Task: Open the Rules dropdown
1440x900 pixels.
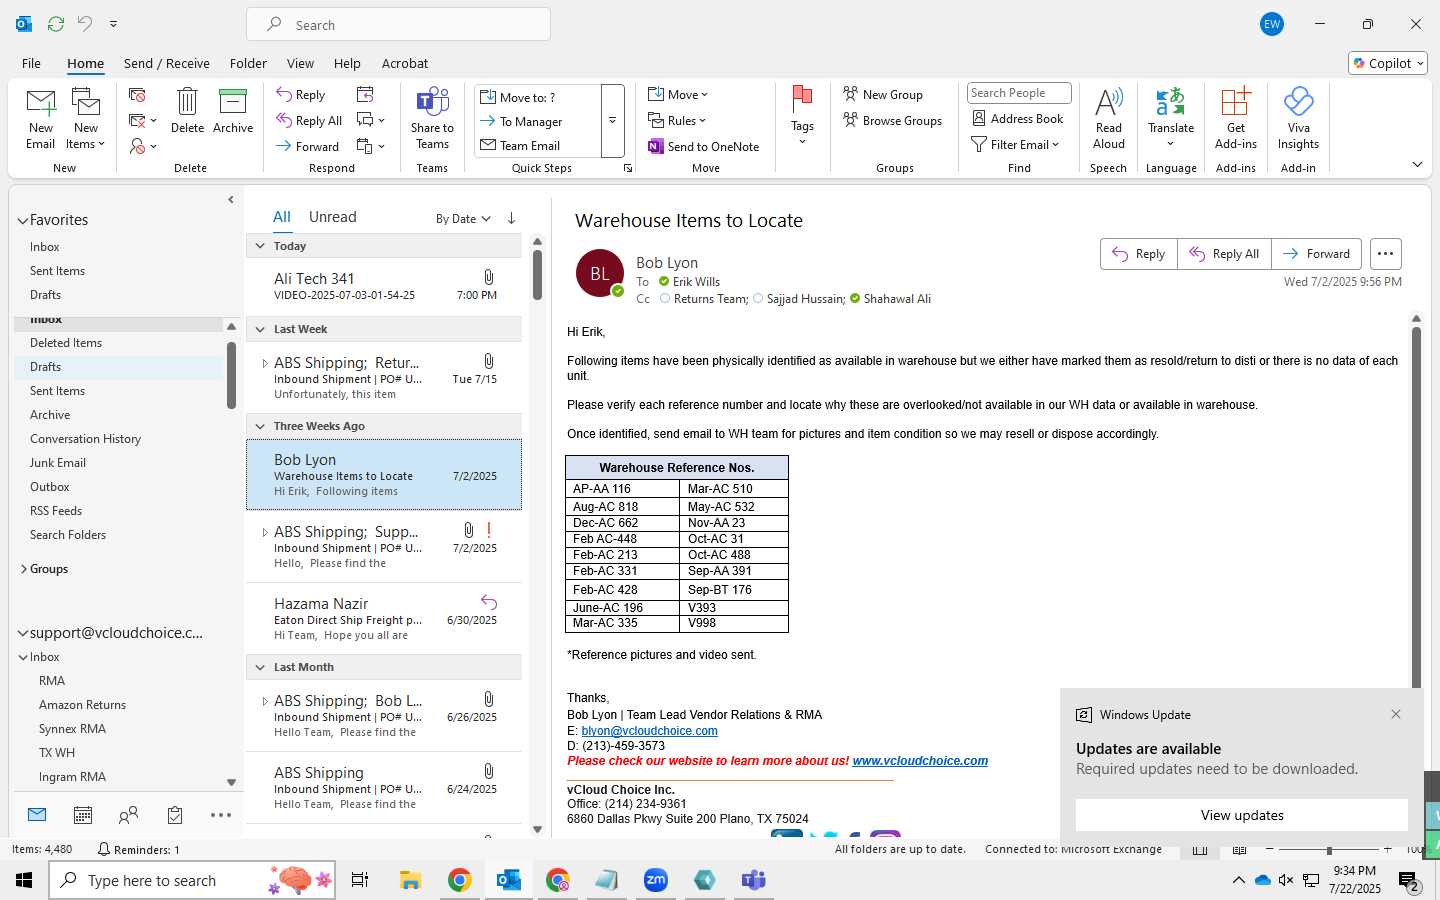Action: (x=677, y=121)
